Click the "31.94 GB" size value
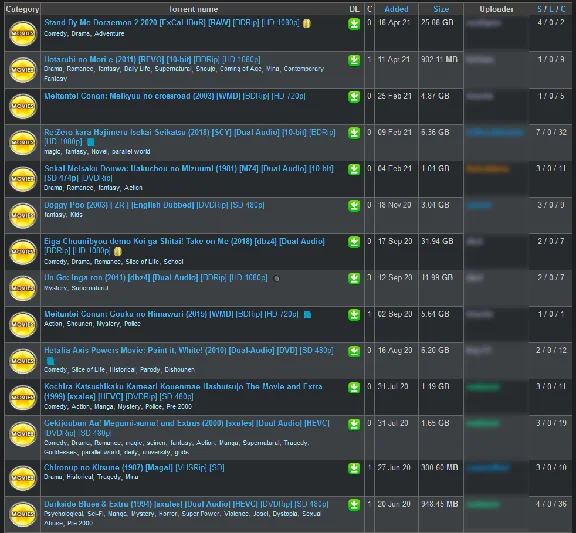 click(437, 241)
